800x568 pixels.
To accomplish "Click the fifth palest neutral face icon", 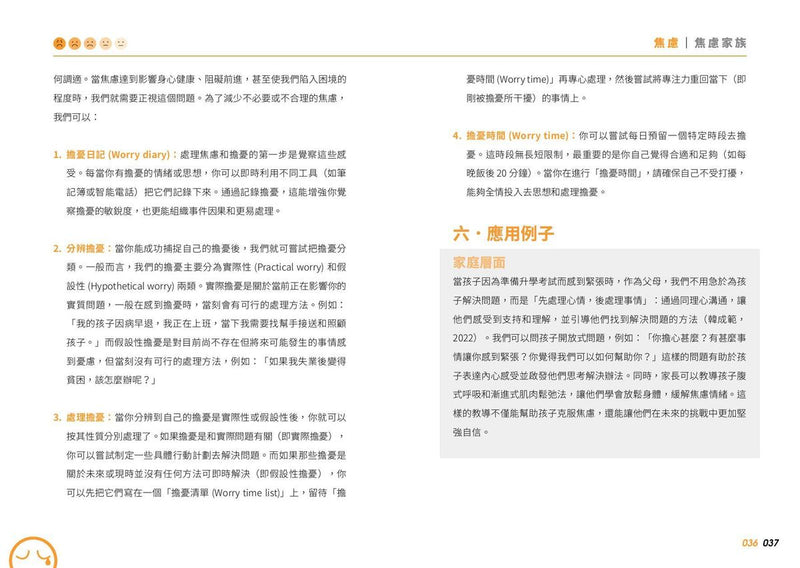I will pos(121,43).
